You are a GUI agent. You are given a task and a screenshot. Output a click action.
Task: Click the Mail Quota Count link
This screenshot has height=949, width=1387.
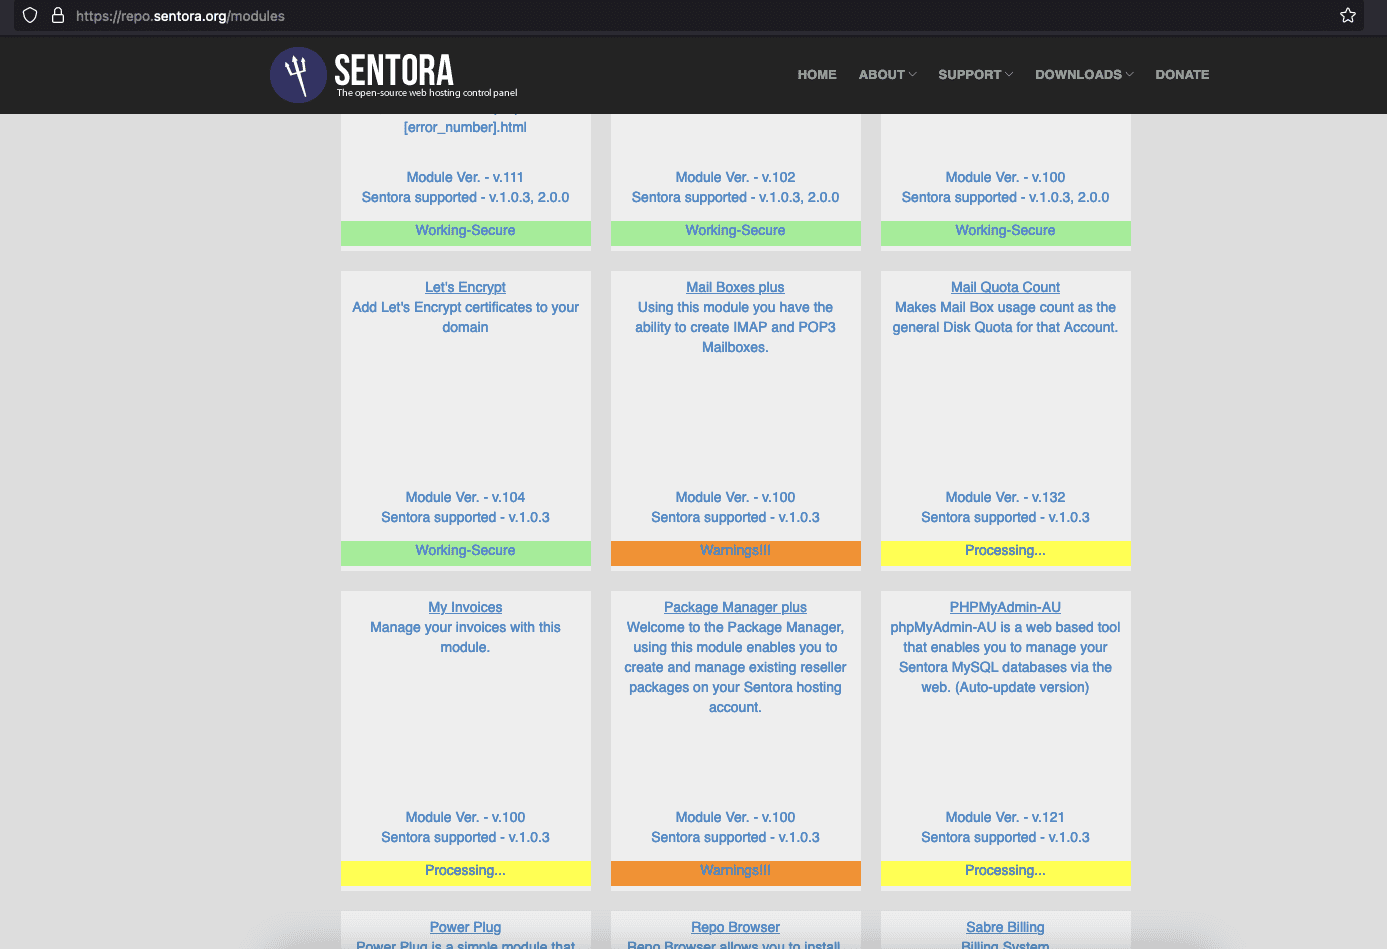pyautogui.click(x=1005, y=287)
